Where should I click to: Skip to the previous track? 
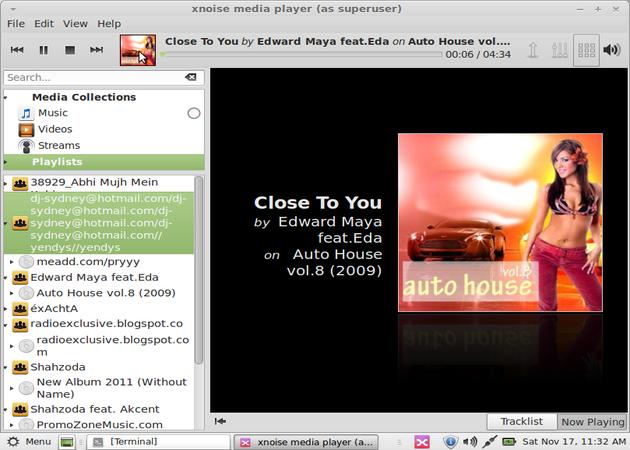[x=17, y=50]
